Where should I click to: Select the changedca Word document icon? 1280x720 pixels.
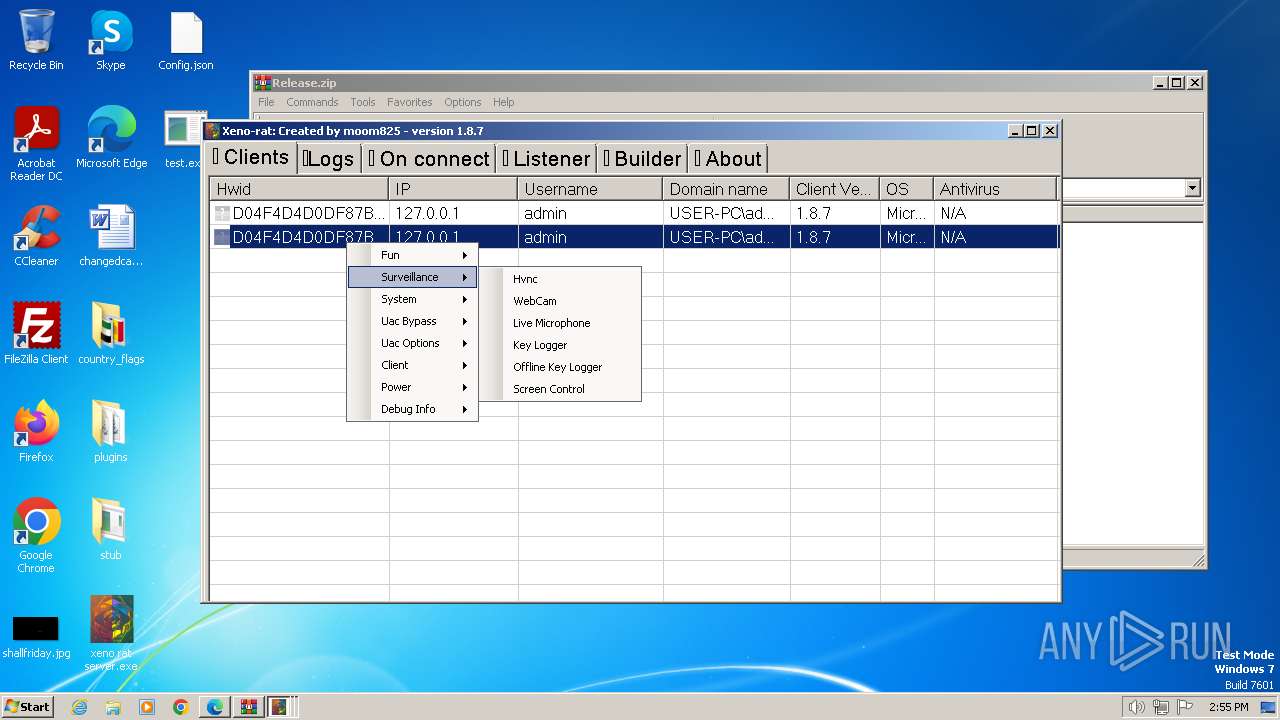point(111,236)
